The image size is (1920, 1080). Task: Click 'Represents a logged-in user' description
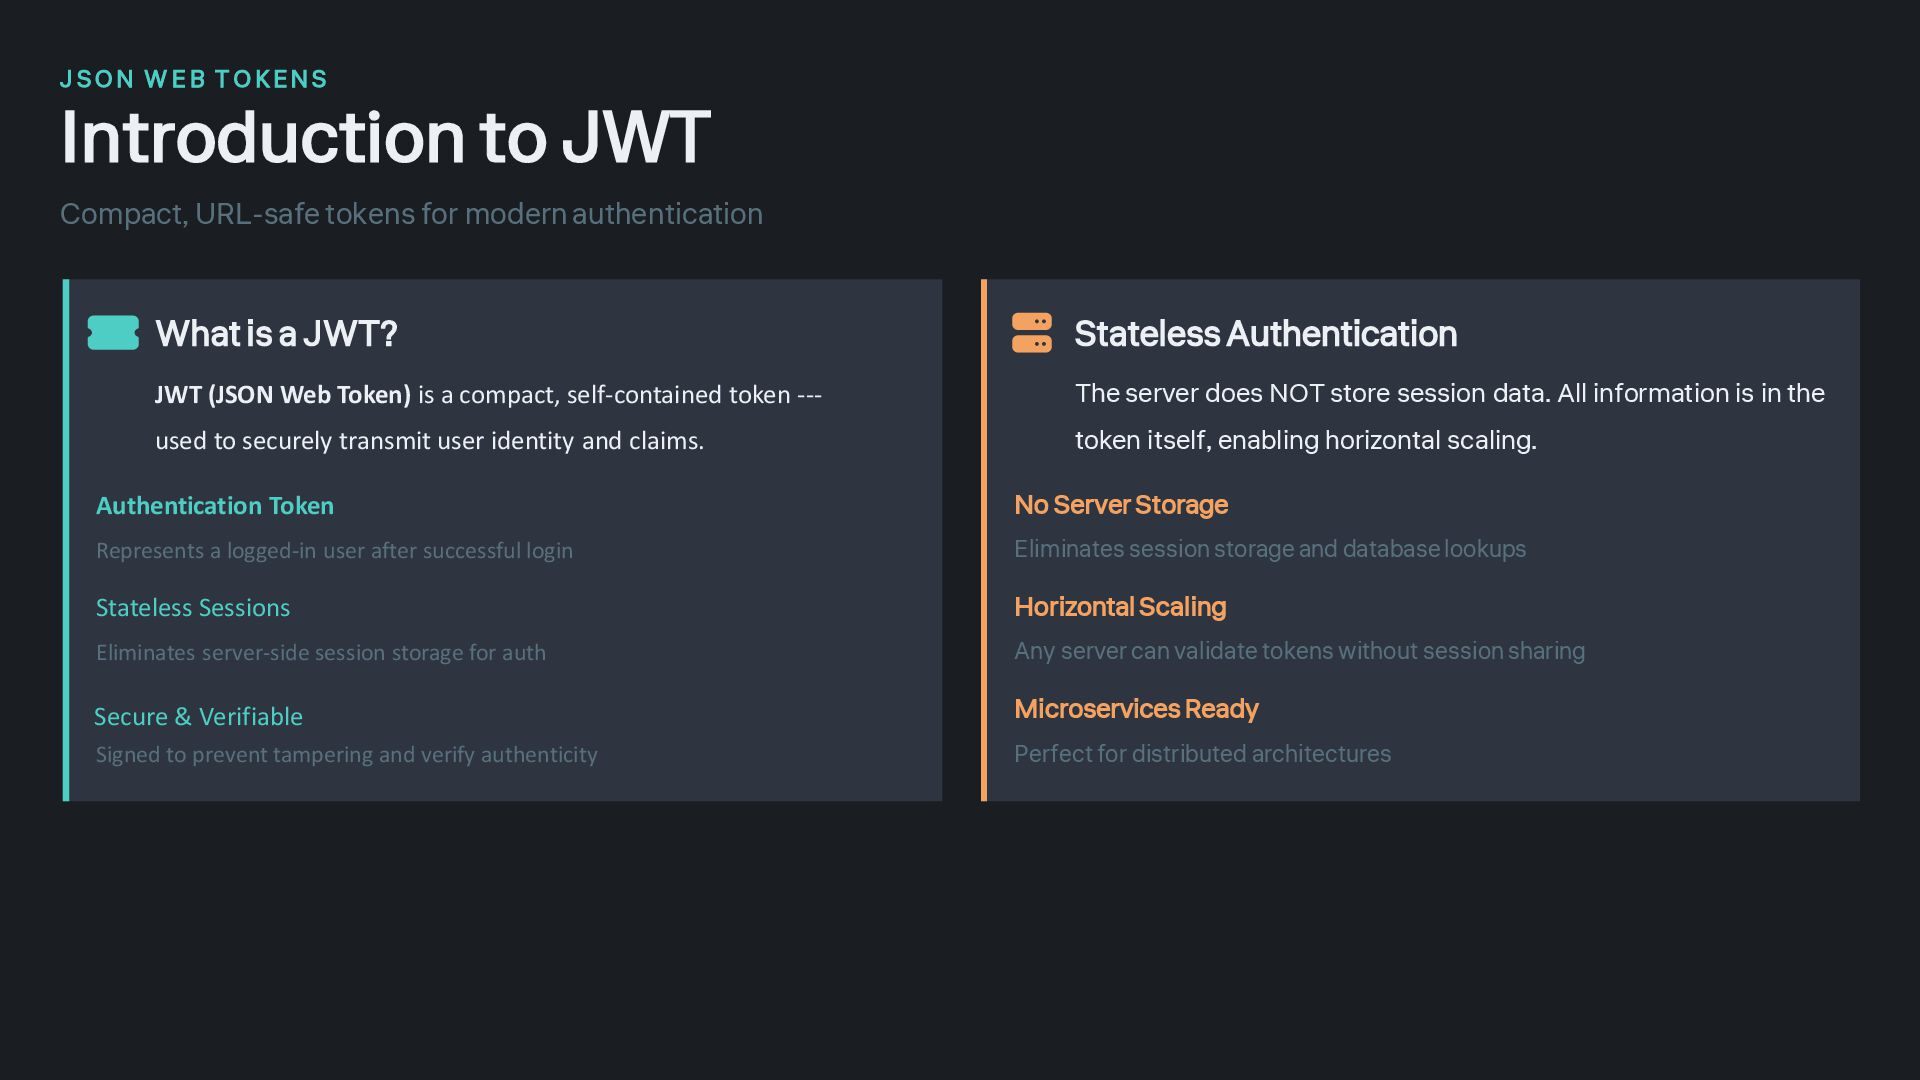point(334,551)
